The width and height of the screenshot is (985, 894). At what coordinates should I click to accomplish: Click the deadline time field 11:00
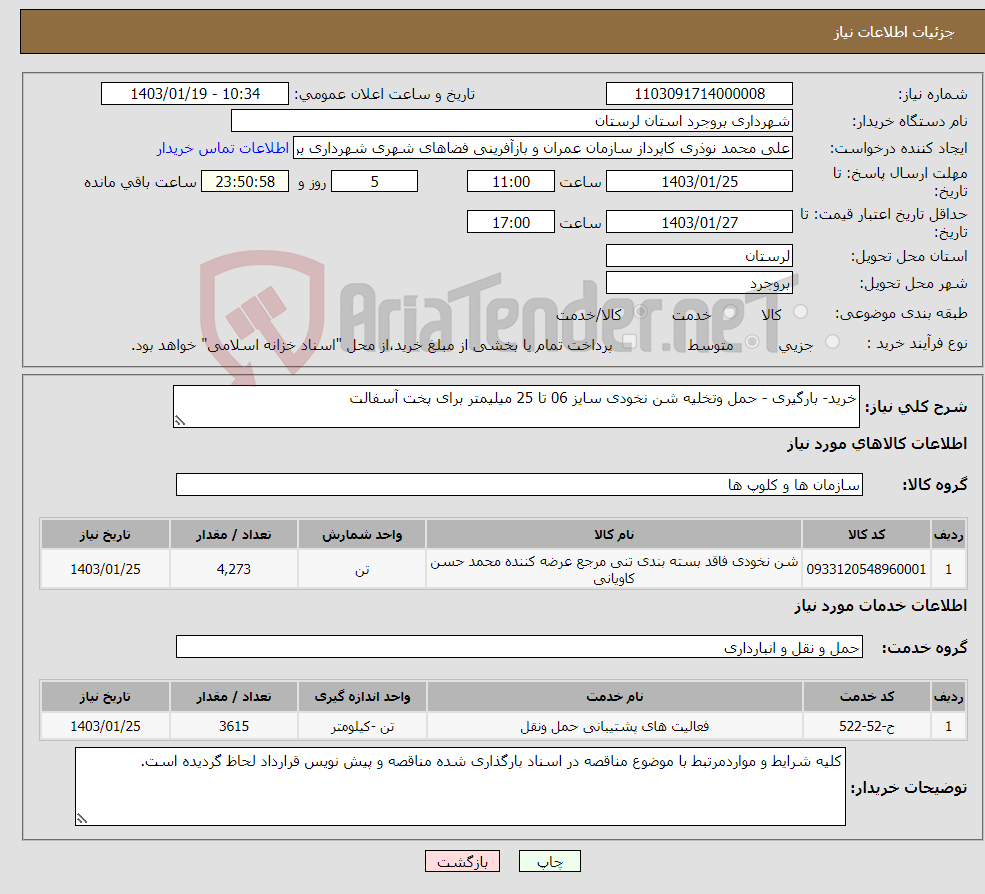pos(511,182)
